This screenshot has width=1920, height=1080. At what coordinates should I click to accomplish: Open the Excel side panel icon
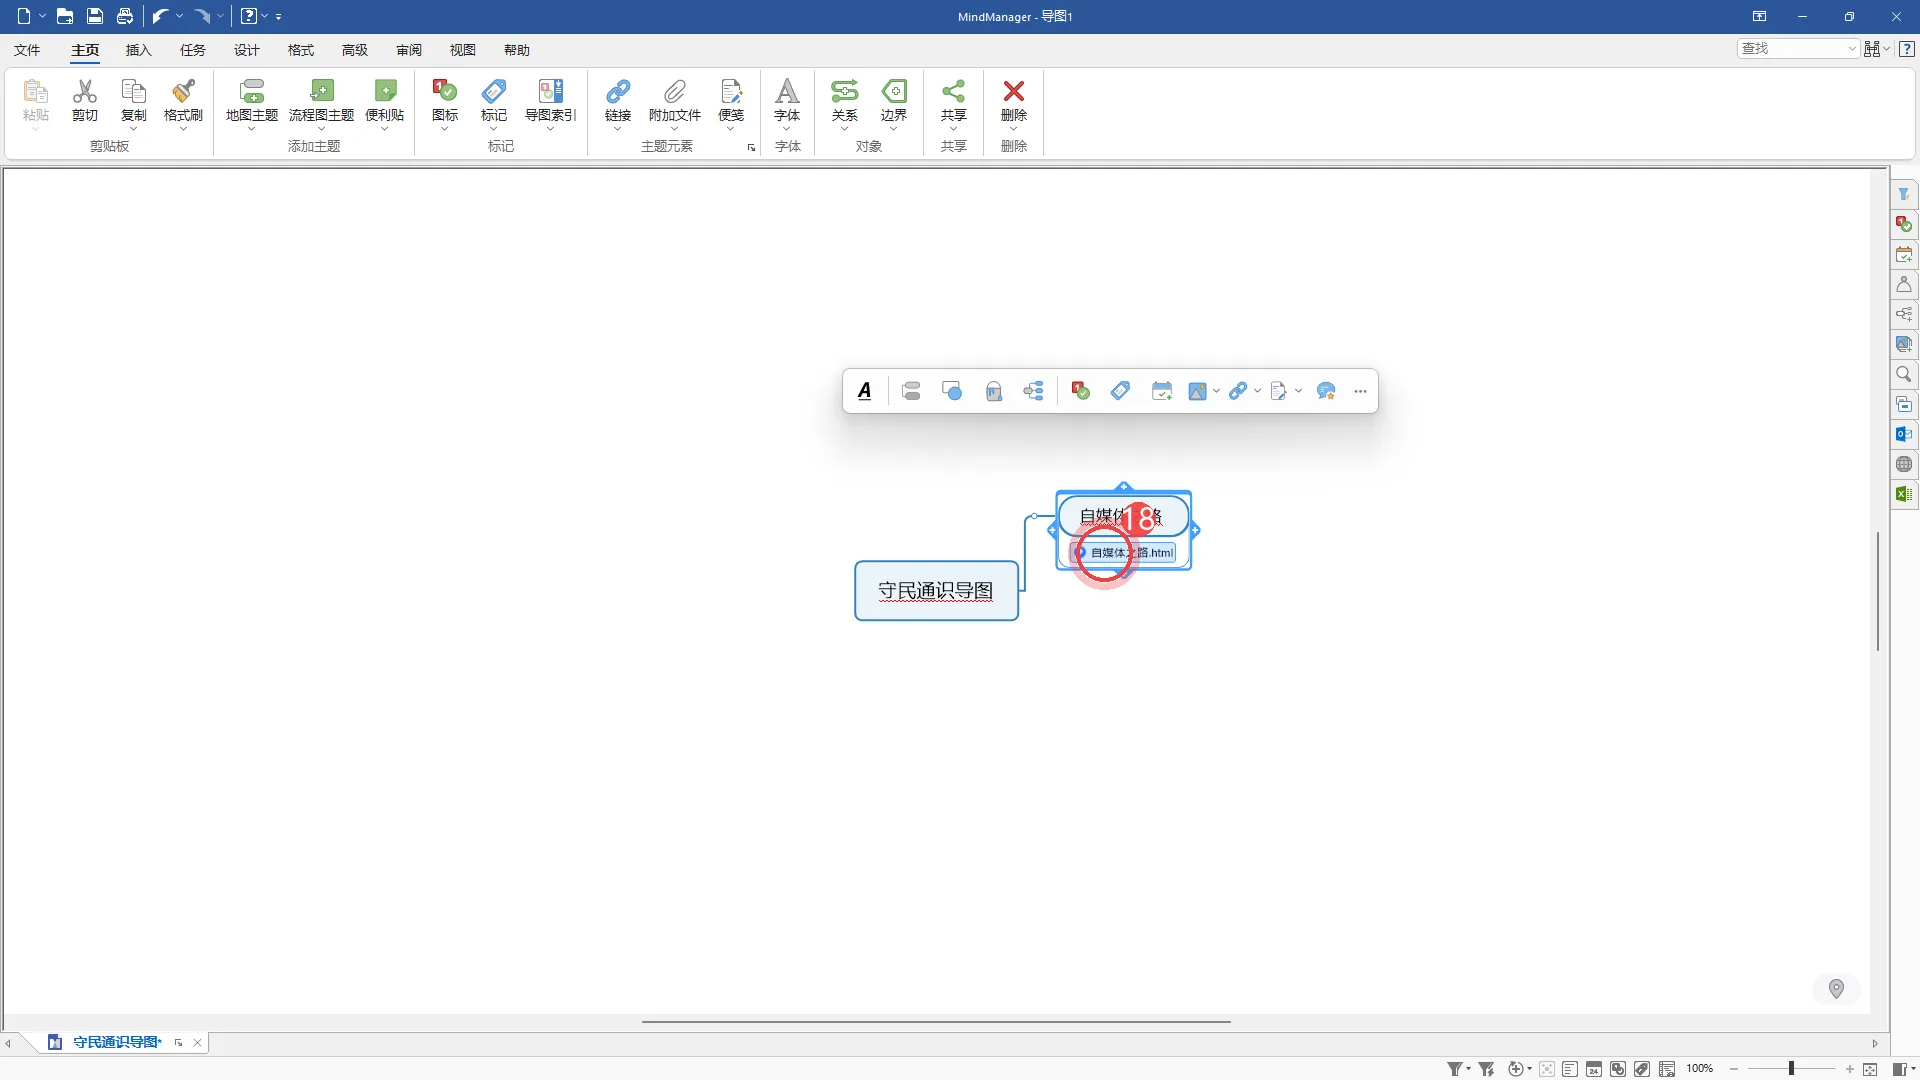1904,494
